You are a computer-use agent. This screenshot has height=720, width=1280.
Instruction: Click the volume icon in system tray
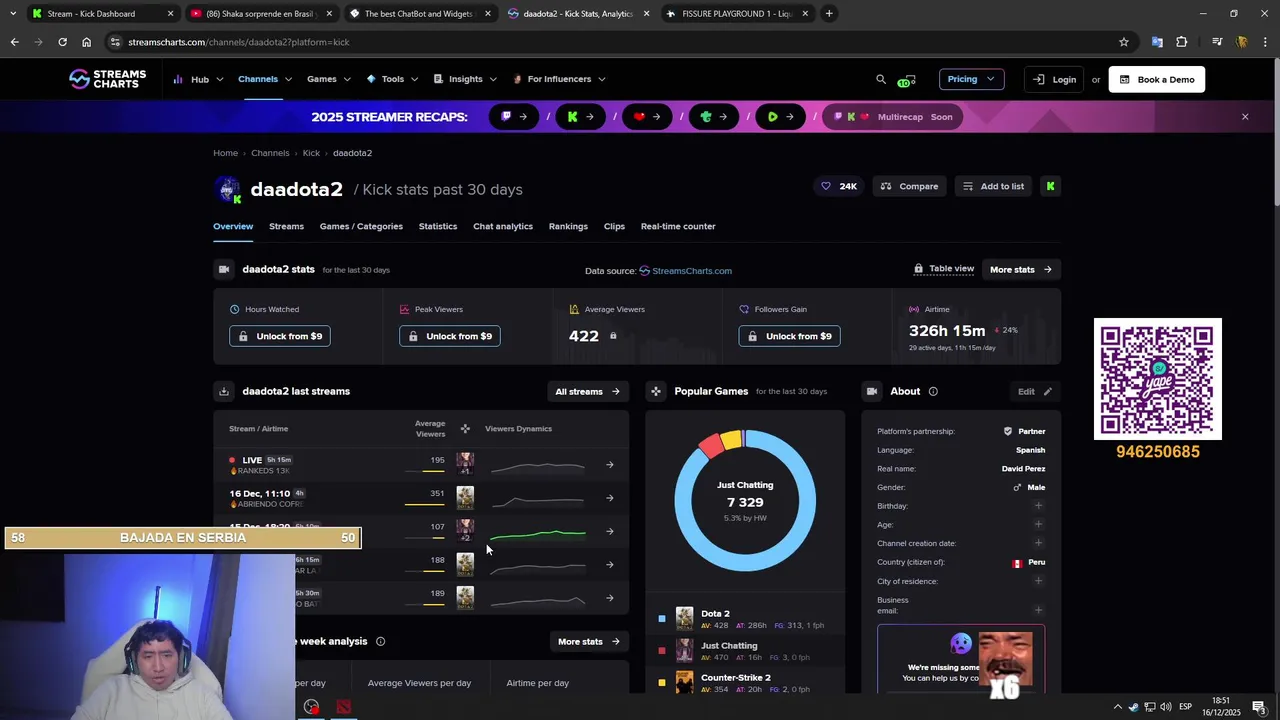click(x=1165, y=707)
